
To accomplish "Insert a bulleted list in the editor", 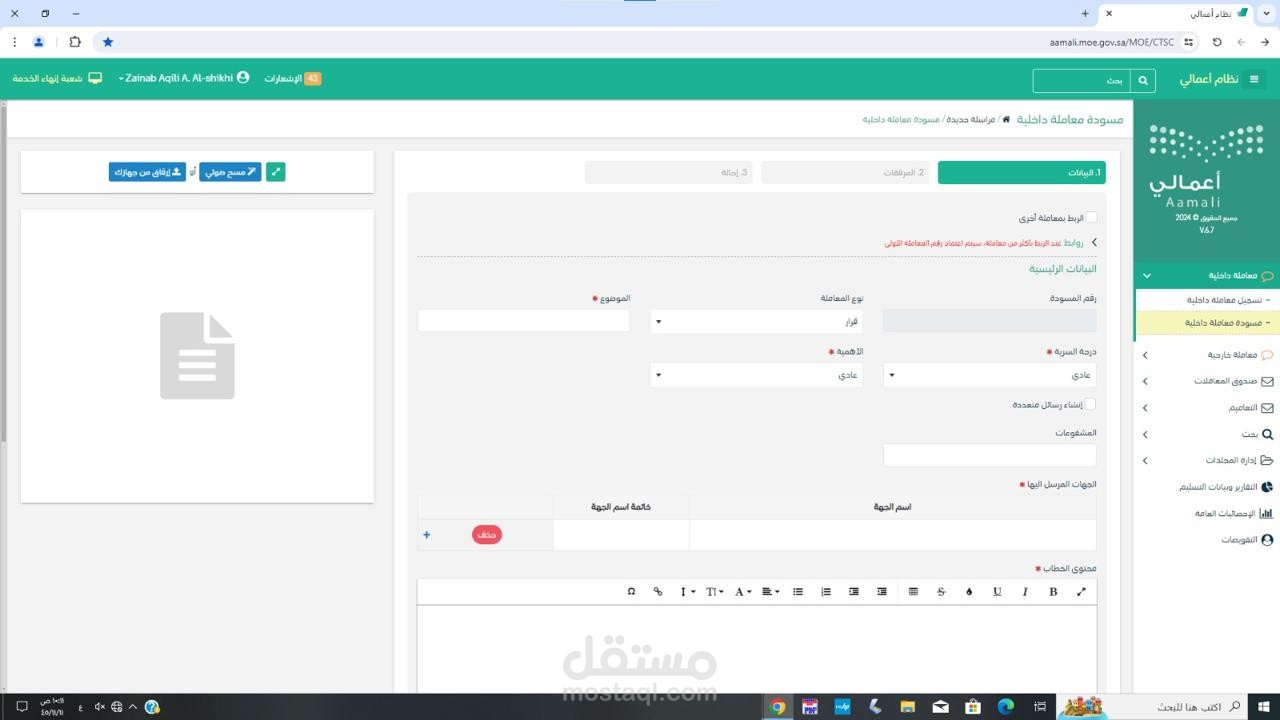I will (x=798, y=592).
